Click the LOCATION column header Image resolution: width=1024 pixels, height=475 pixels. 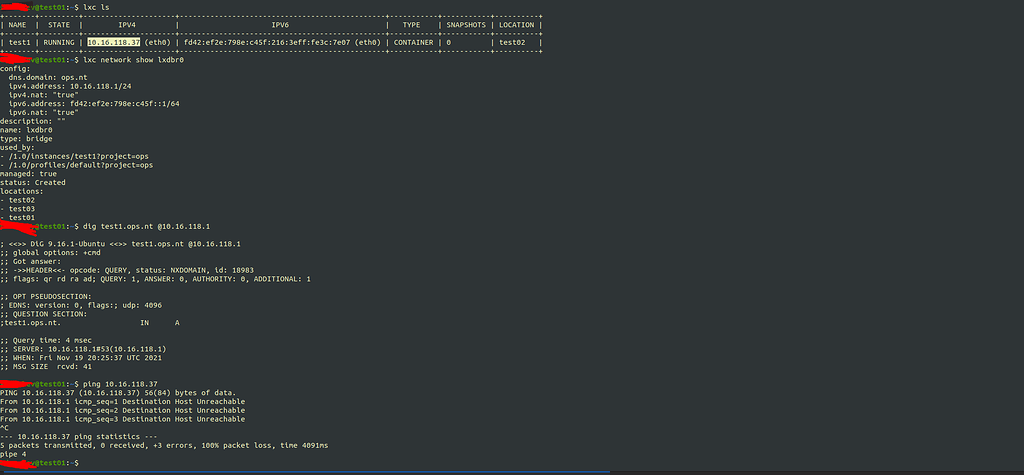point(517,24)
